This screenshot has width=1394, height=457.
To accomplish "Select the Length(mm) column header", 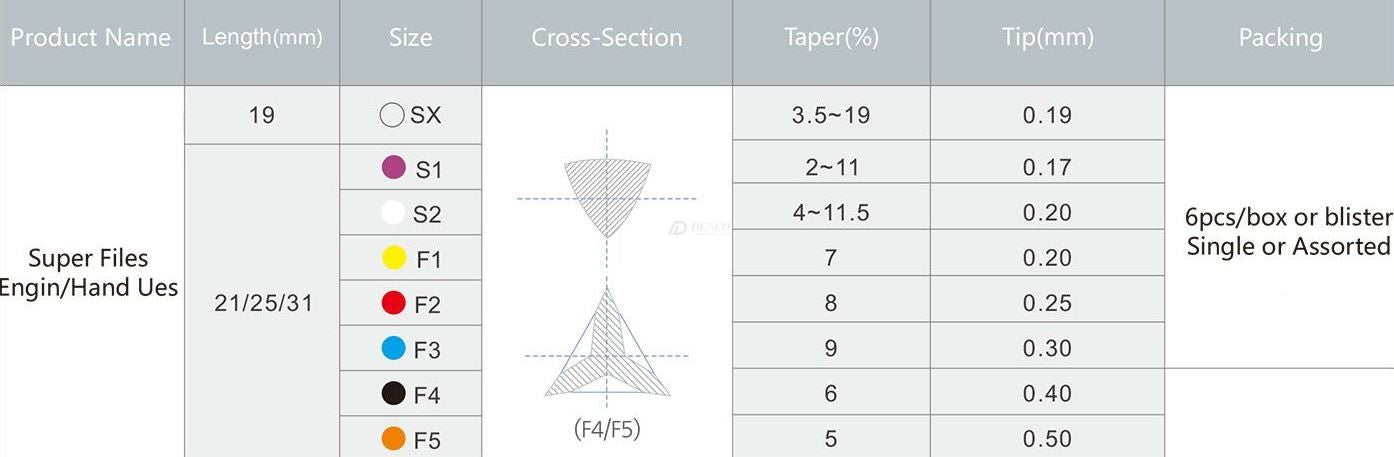I will pos(262,38).
